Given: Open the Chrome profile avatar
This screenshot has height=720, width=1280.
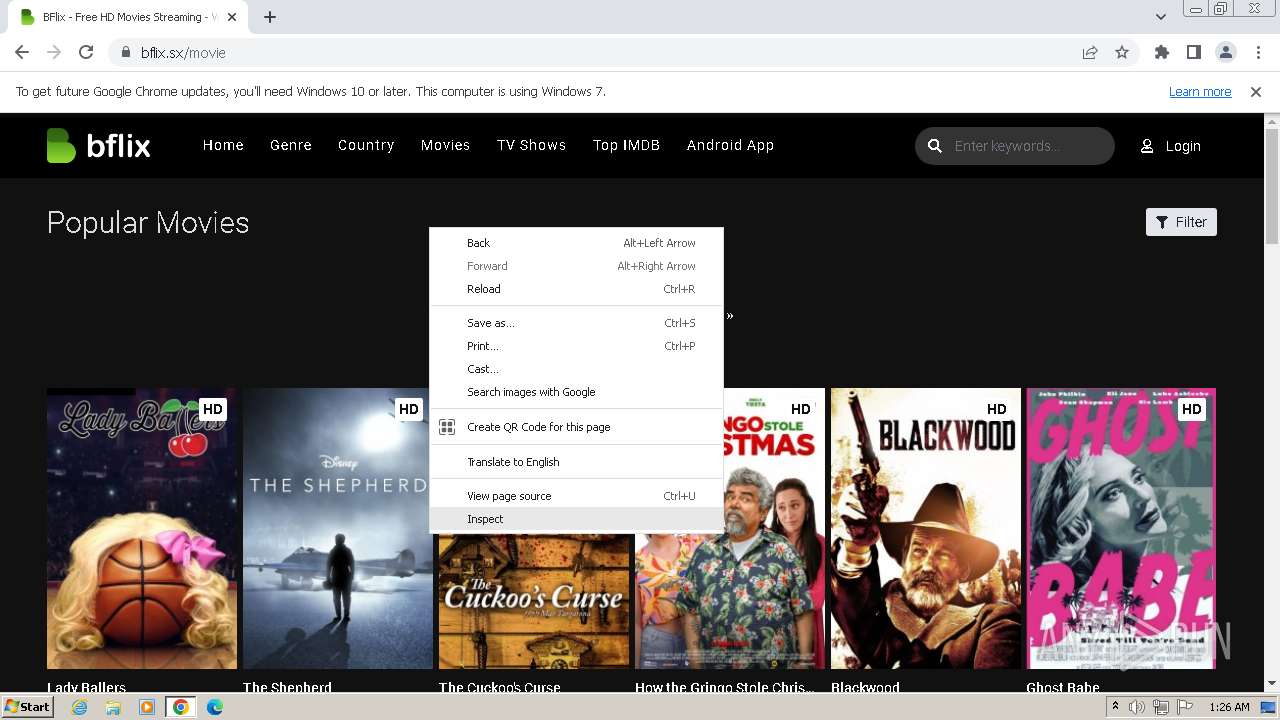Looking at the screenshot, I should [1226, 53].
